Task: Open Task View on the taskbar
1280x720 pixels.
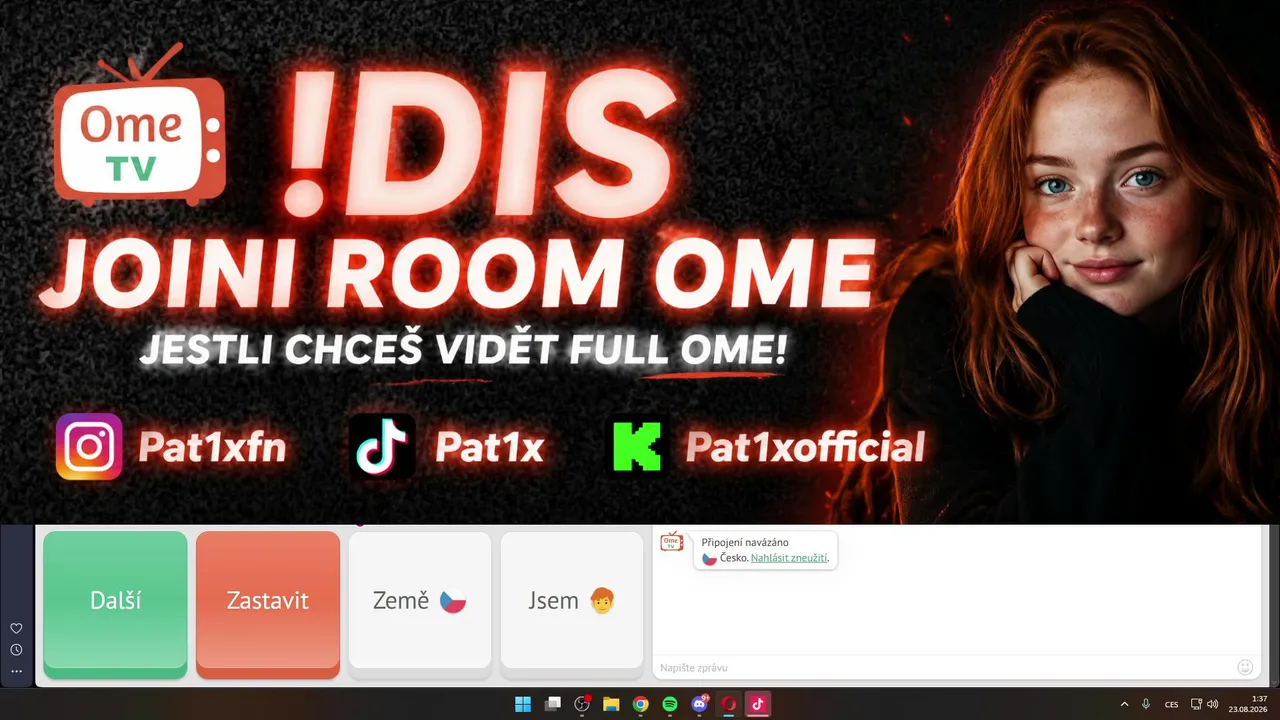Action: 552,704
